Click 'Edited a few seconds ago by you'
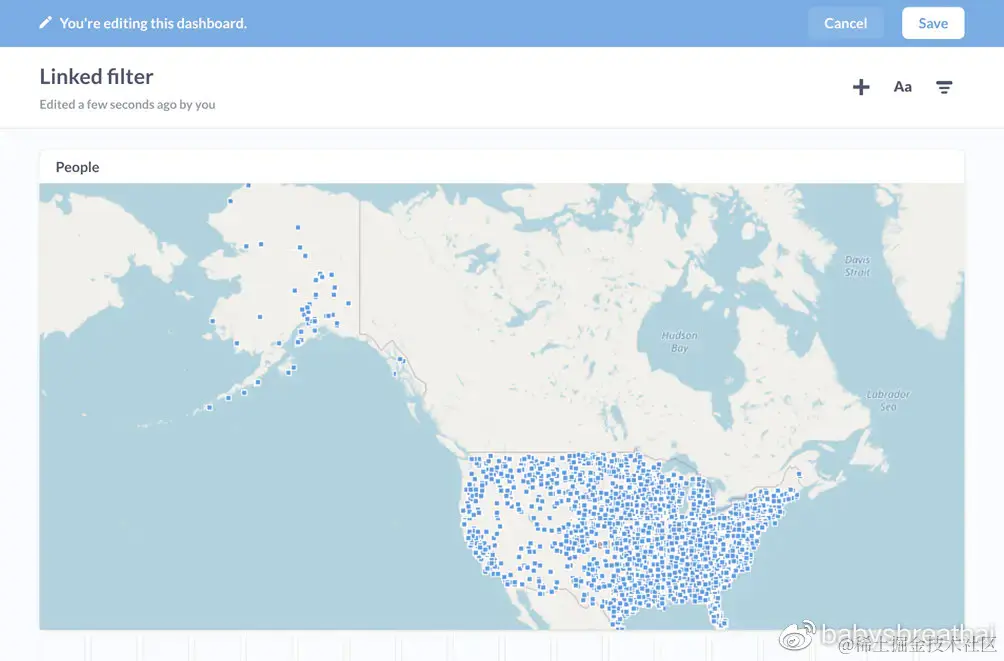Image resolution: width=1004 pixels, height=661 pixels. [127, 104]
